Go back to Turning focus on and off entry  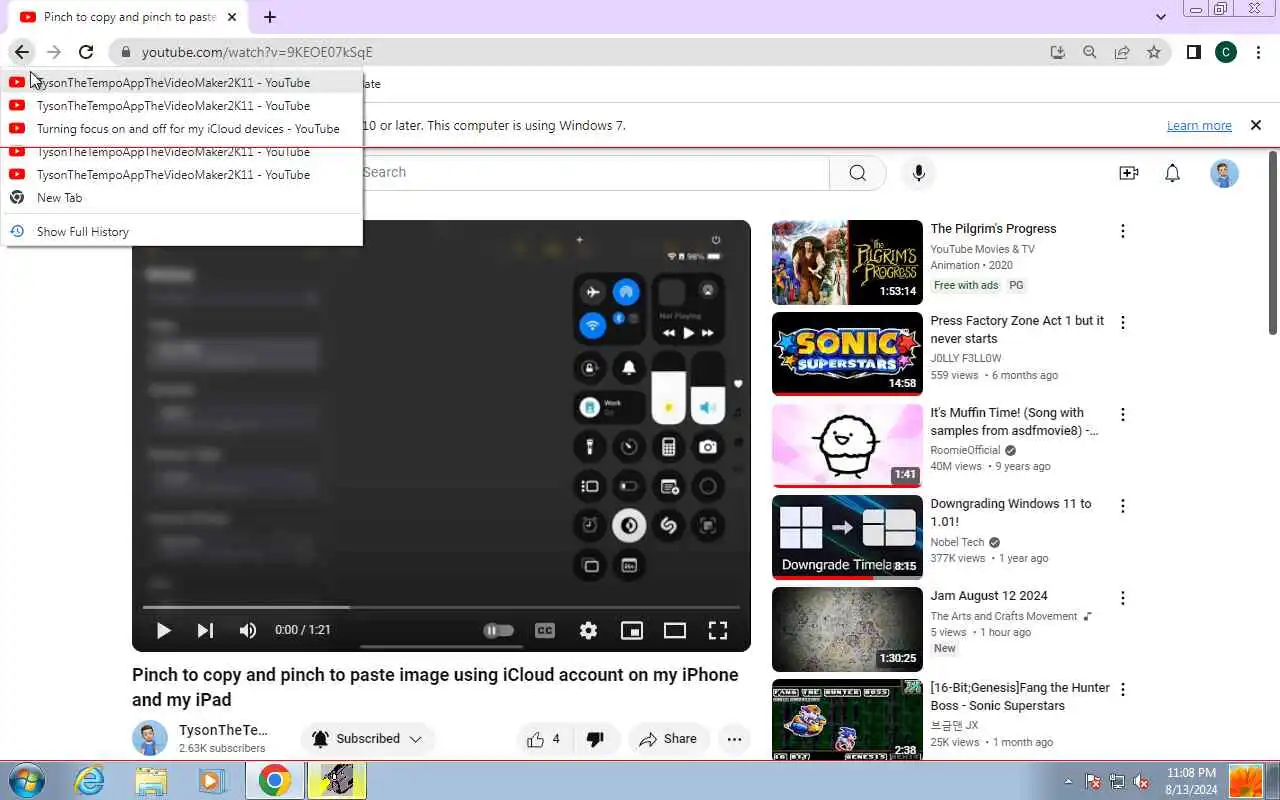pyautogui.click(x=182, y=128)
